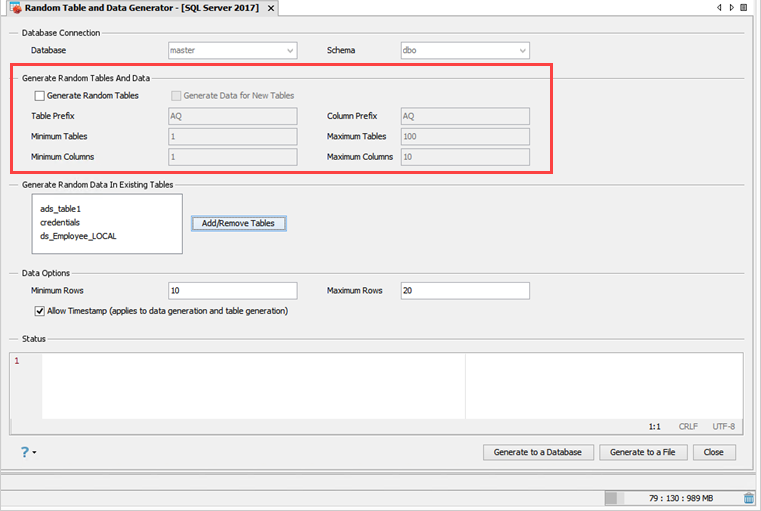Click the memory usage indicator bar
The height and width of the screenshot is (511, 761).
pos(674,498)
